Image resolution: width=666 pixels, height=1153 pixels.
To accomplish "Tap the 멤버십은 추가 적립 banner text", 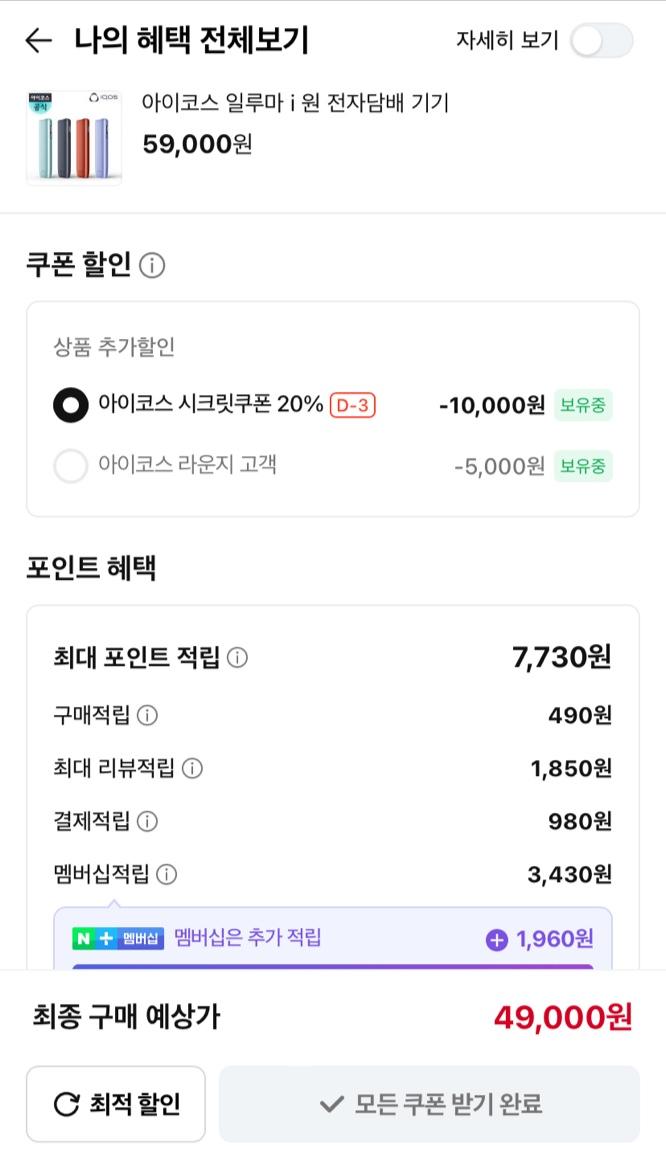I will click(248, 938).
